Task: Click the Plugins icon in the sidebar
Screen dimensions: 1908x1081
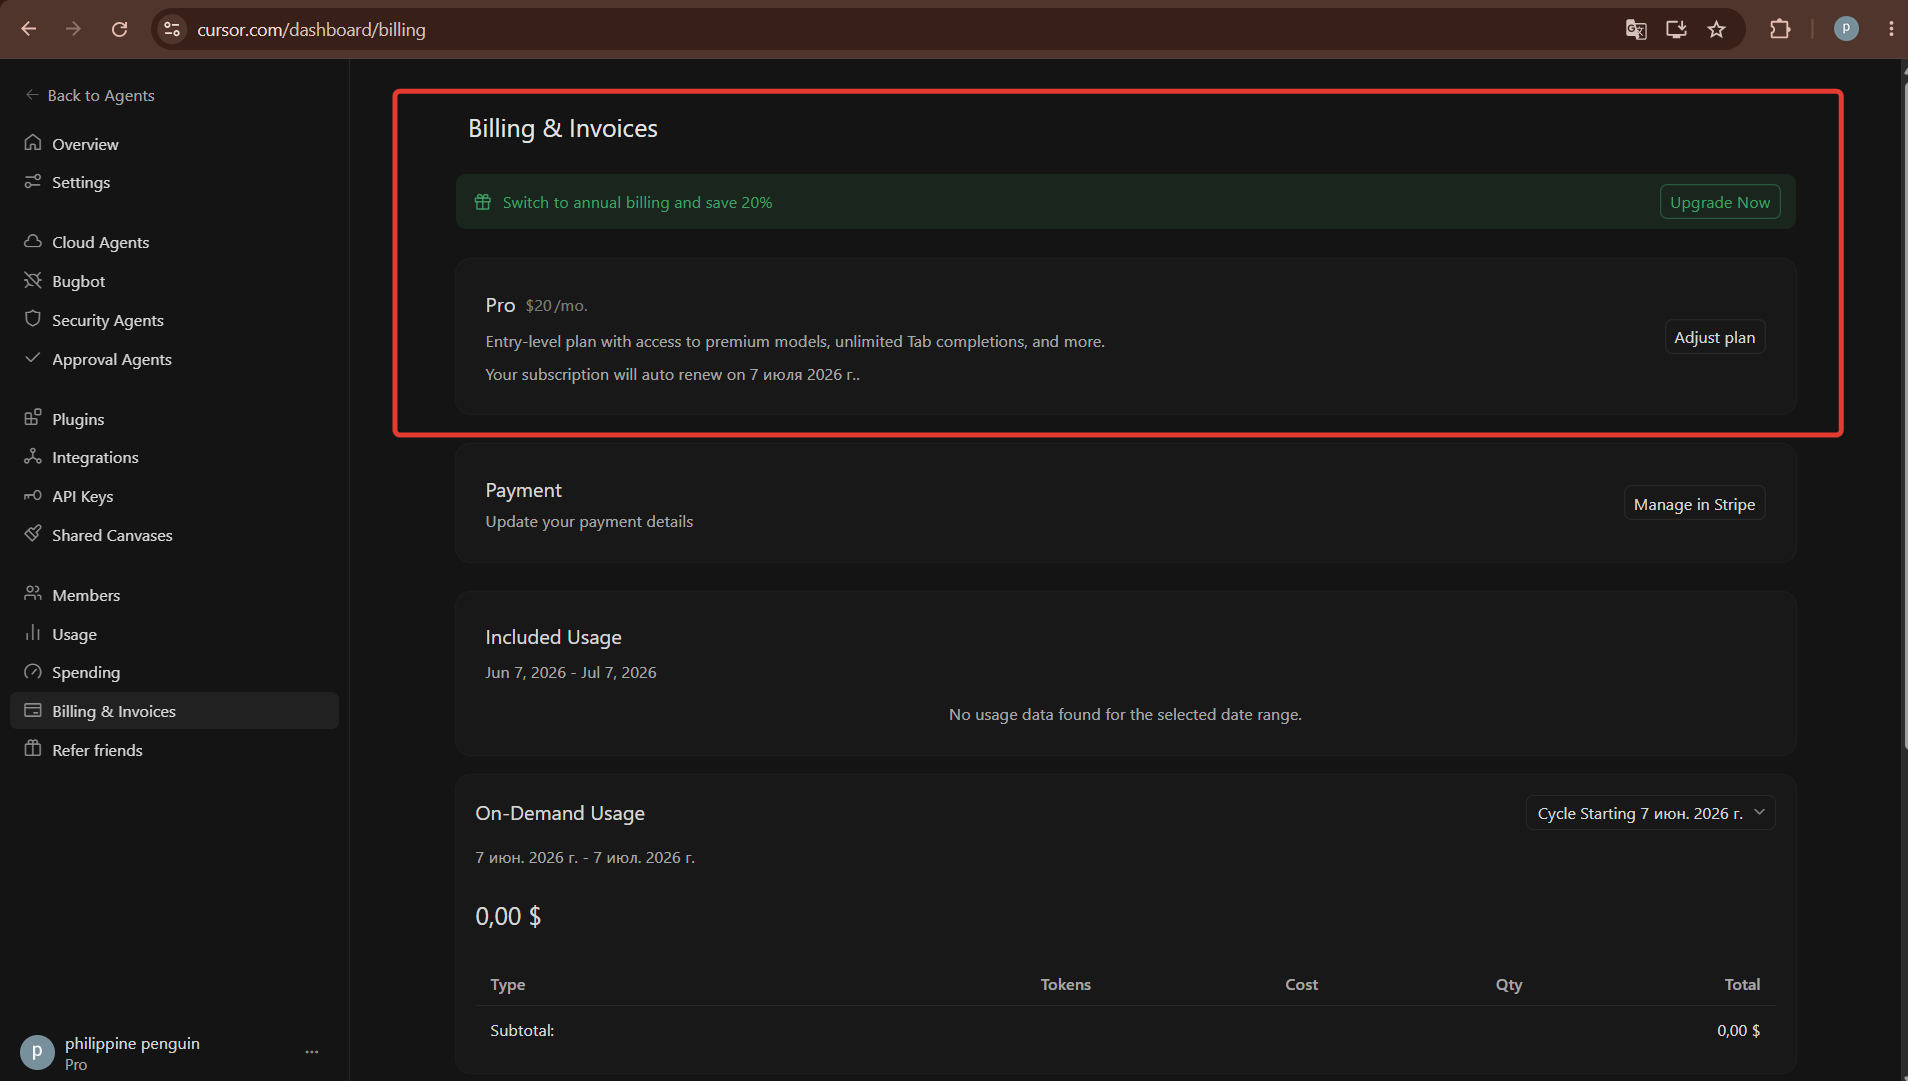Action: click(33, 418)
